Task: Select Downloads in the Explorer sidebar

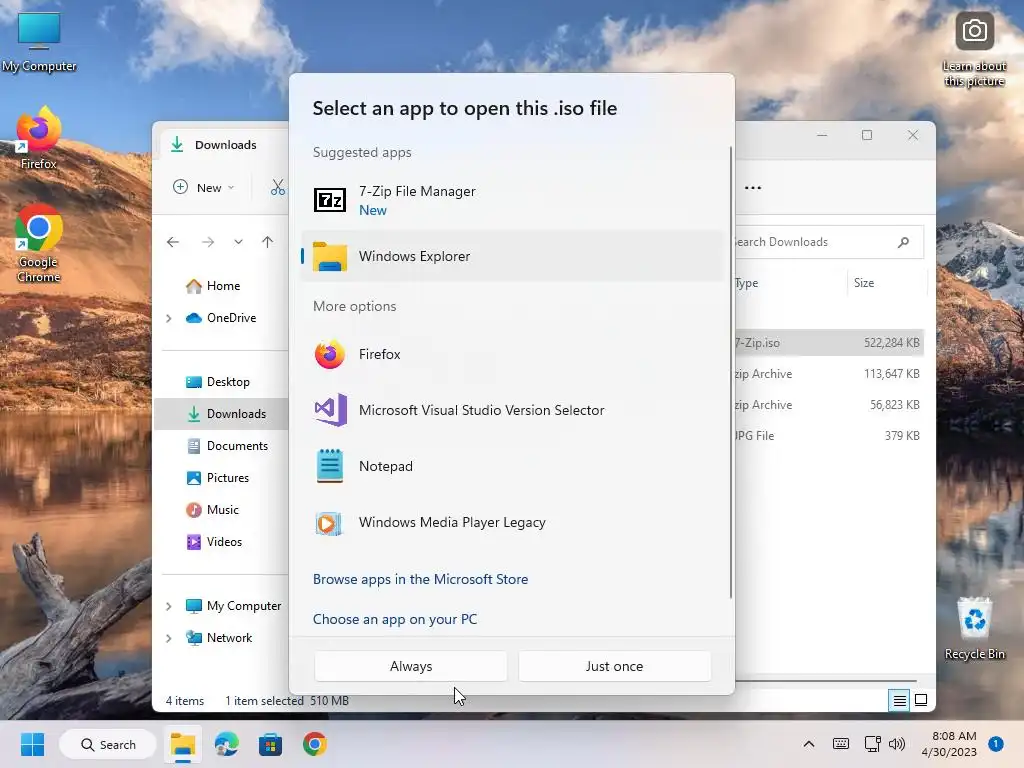Action: coord(222,414)
